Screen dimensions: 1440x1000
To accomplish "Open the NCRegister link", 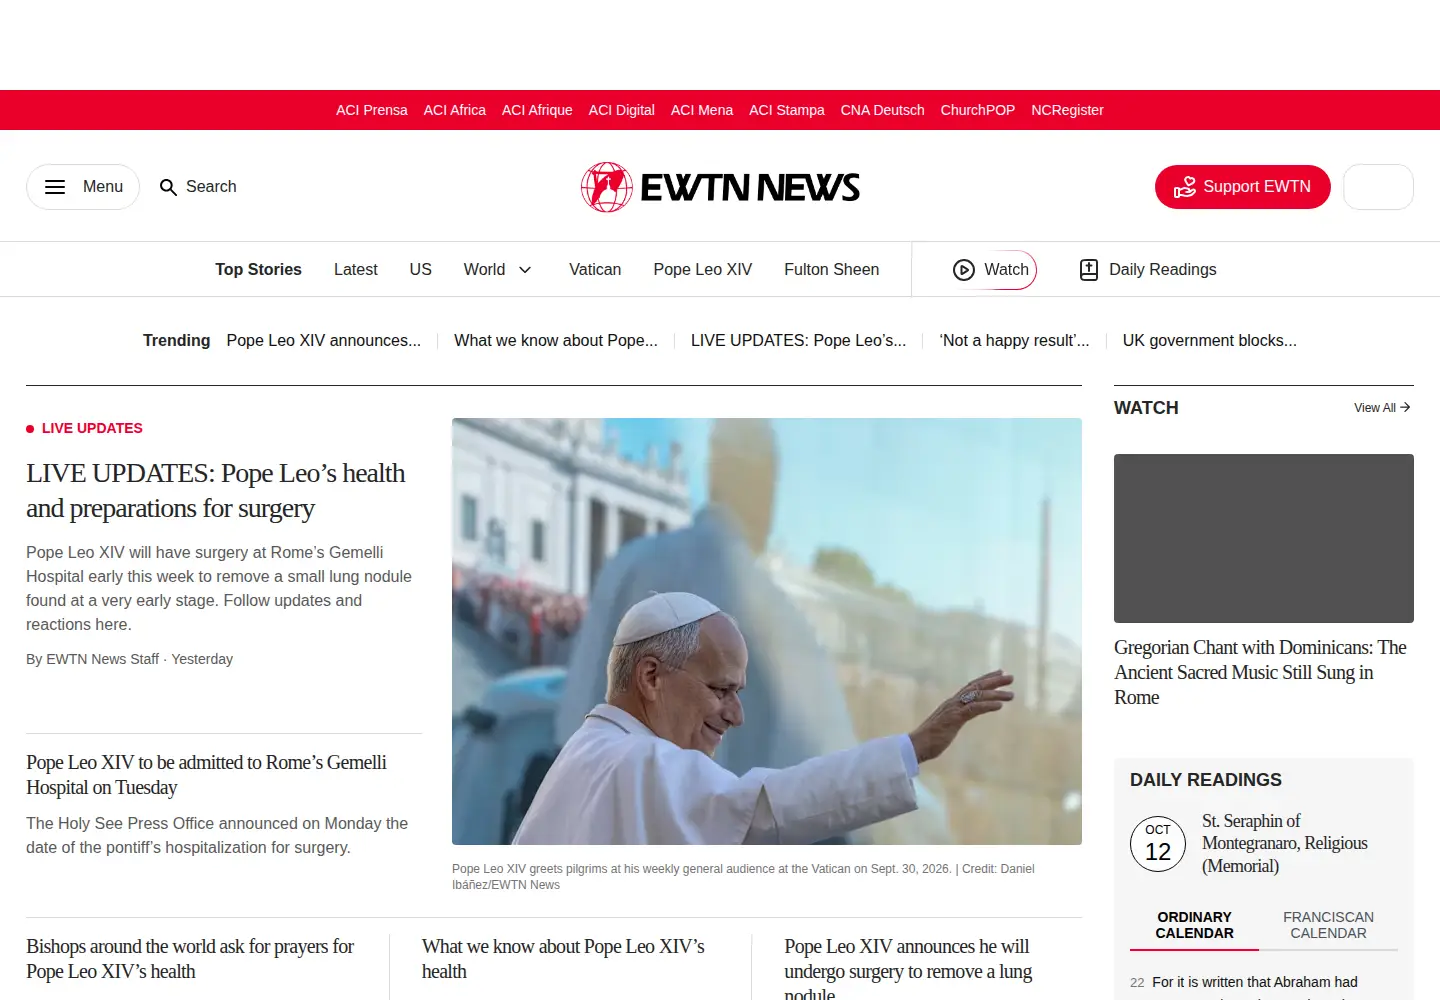I will [1067, 110].
